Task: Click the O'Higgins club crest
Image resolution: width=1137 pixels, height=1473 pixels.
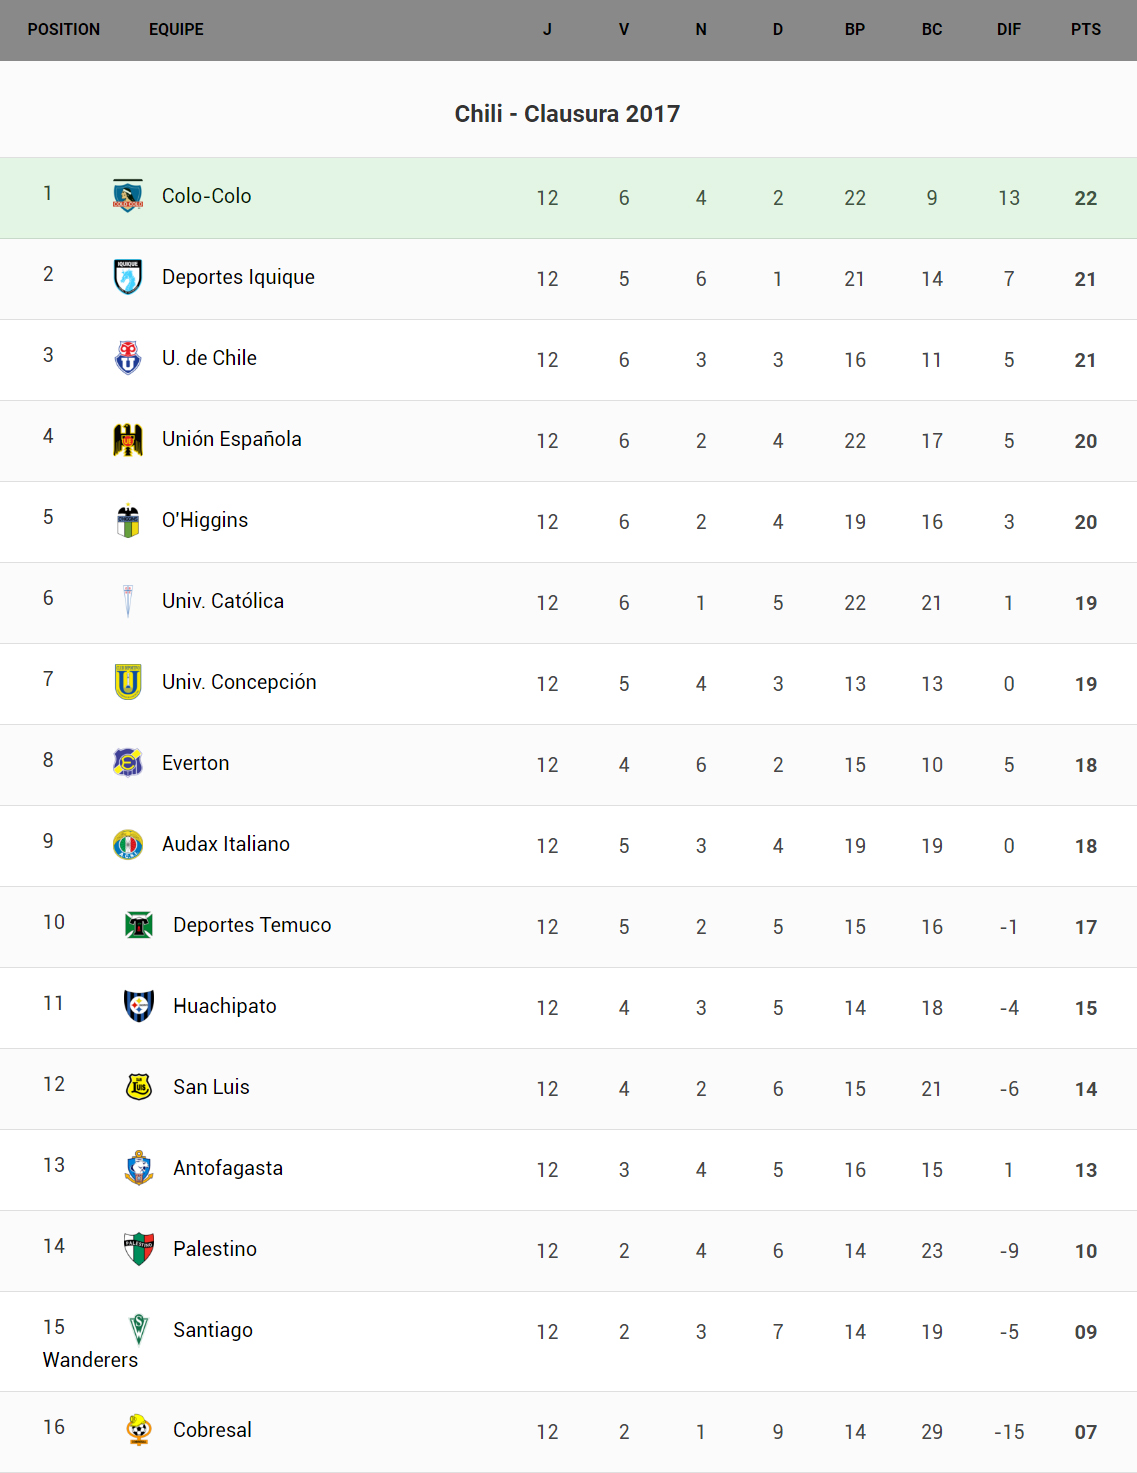Action: point(128,520)
